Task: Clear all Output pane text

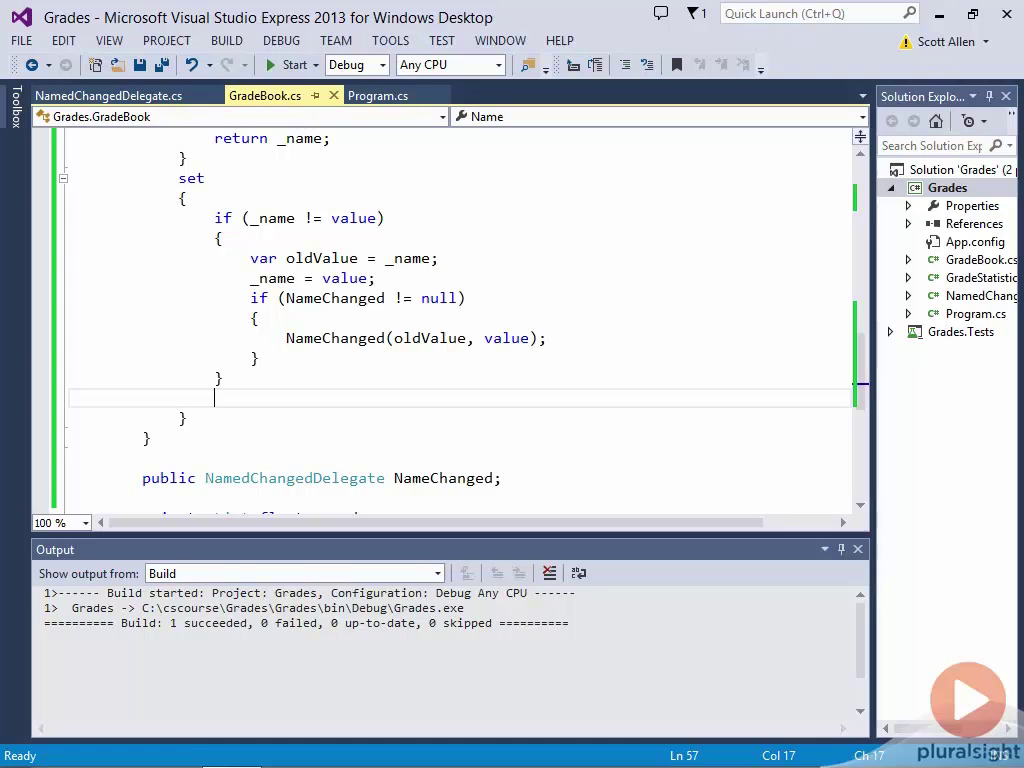Action: (549, 573)
